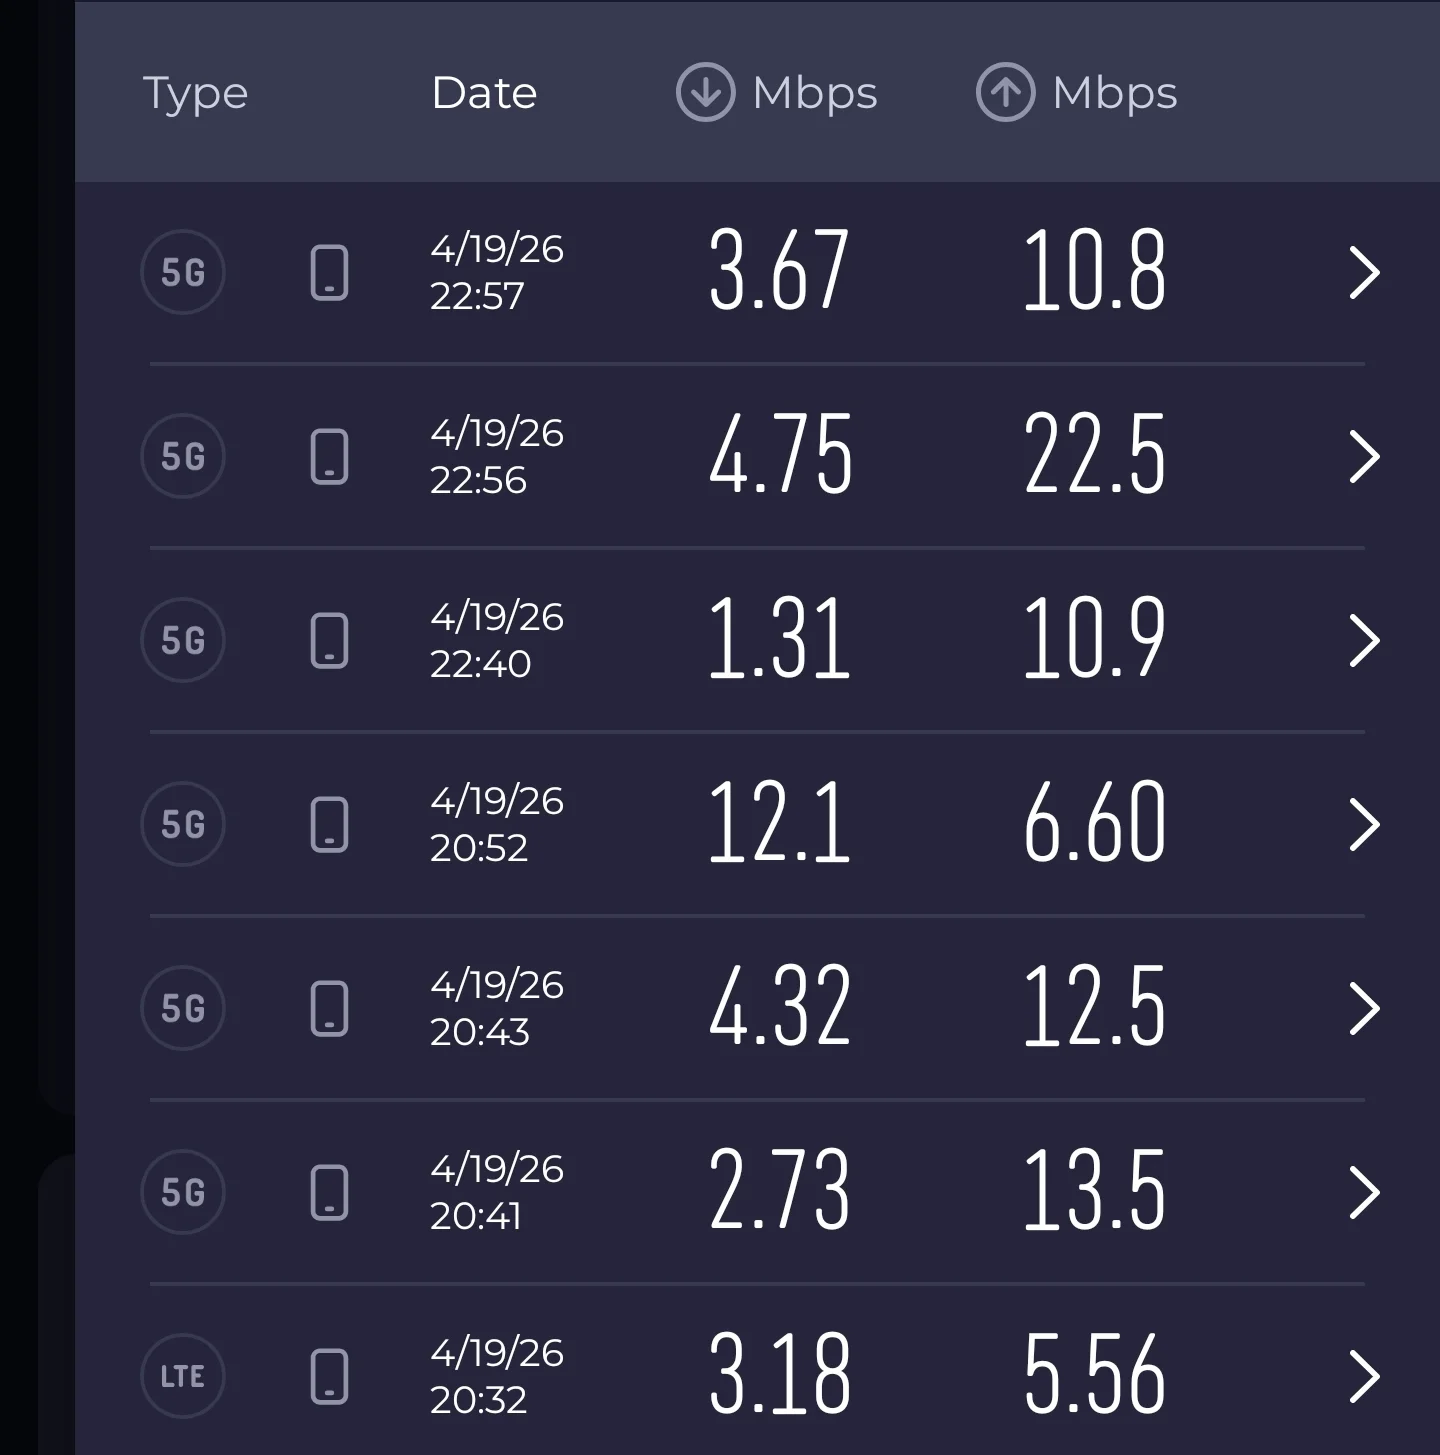This screenshot has height=1455, width=1440.
Task: Open the chevron for 22:40 result
Action: coord(1364,640)
